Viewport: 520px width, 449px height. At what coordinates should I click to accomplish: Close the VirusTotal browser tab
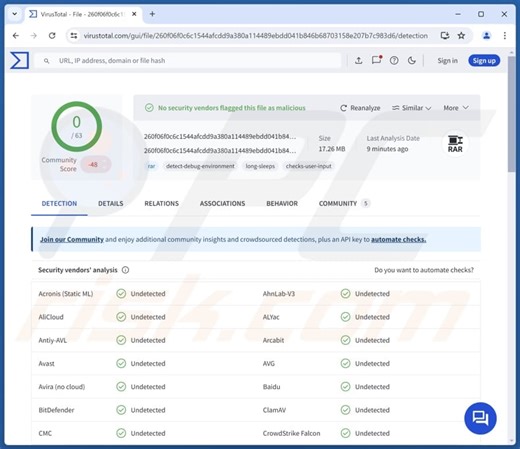point(134,14)
